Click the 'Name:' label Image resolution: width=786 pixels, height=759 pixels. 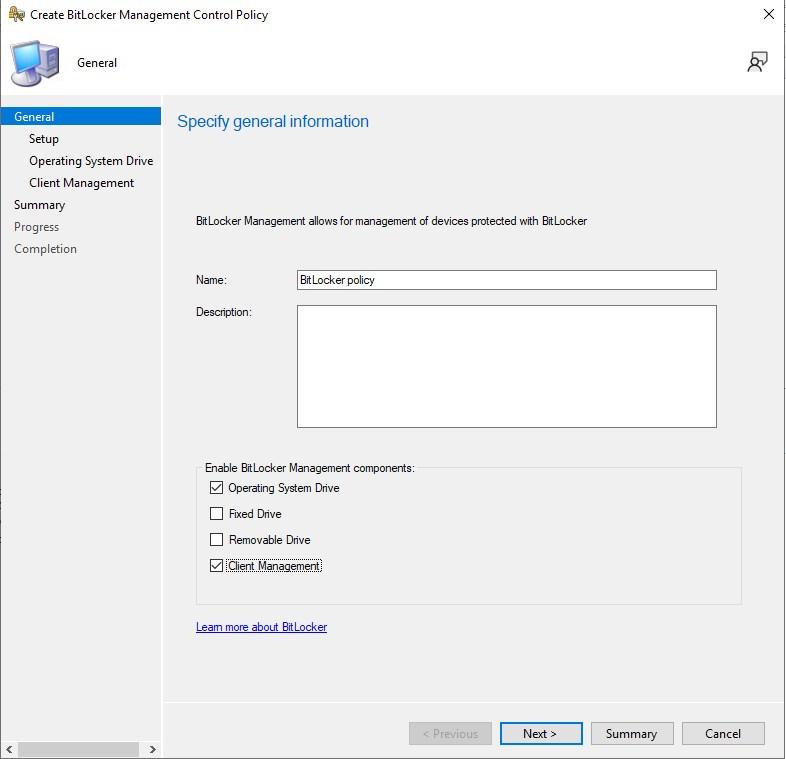(211, 280)
